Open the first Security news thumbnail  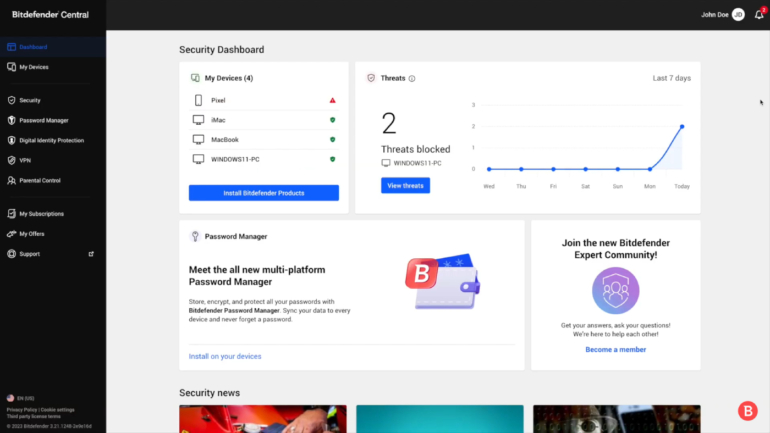pyautogui.click(x=263, y=419)
